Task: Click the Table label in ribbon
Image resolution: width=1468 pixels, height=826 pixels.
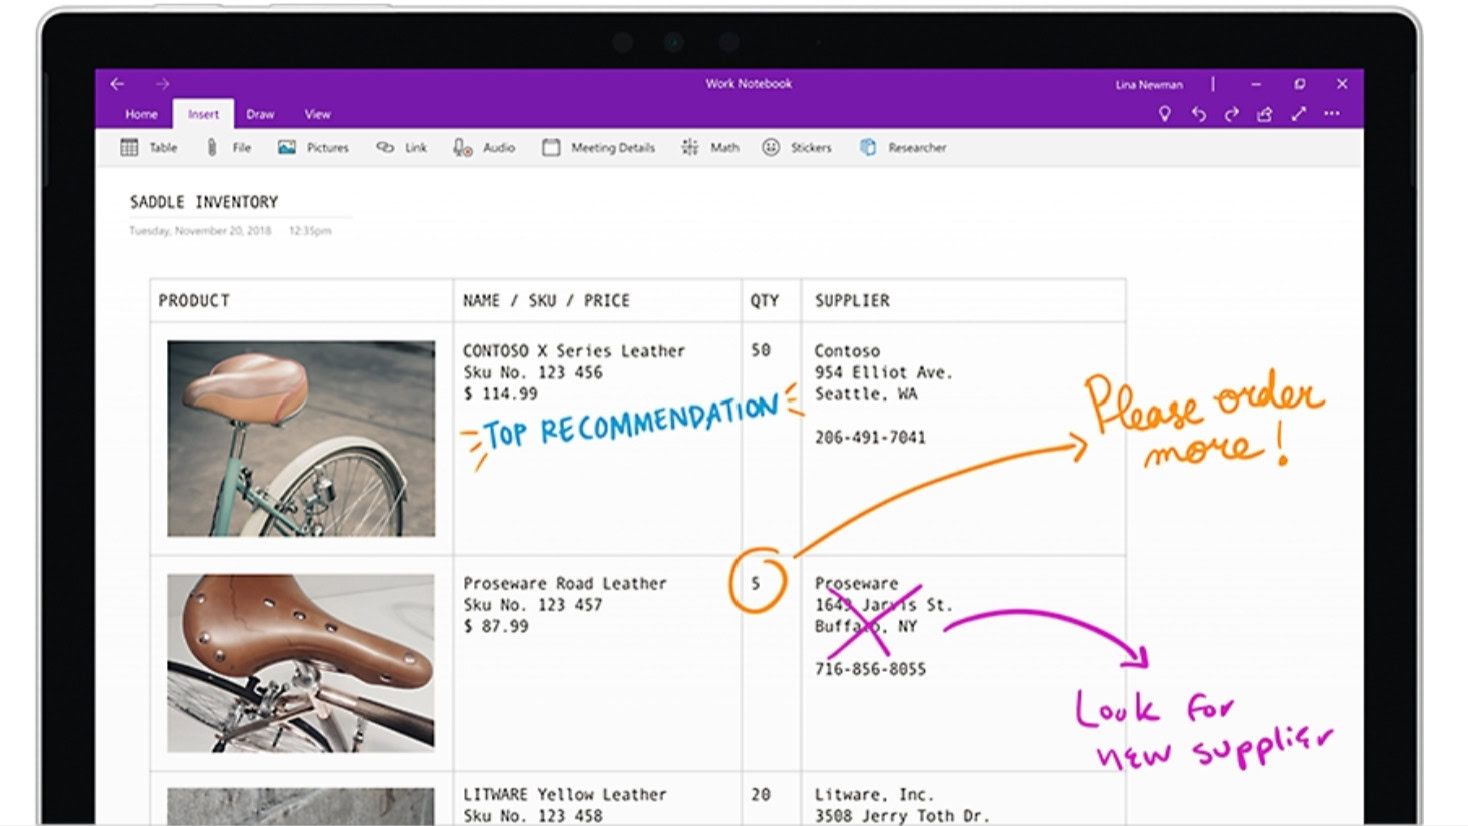Action: point(163,148)
